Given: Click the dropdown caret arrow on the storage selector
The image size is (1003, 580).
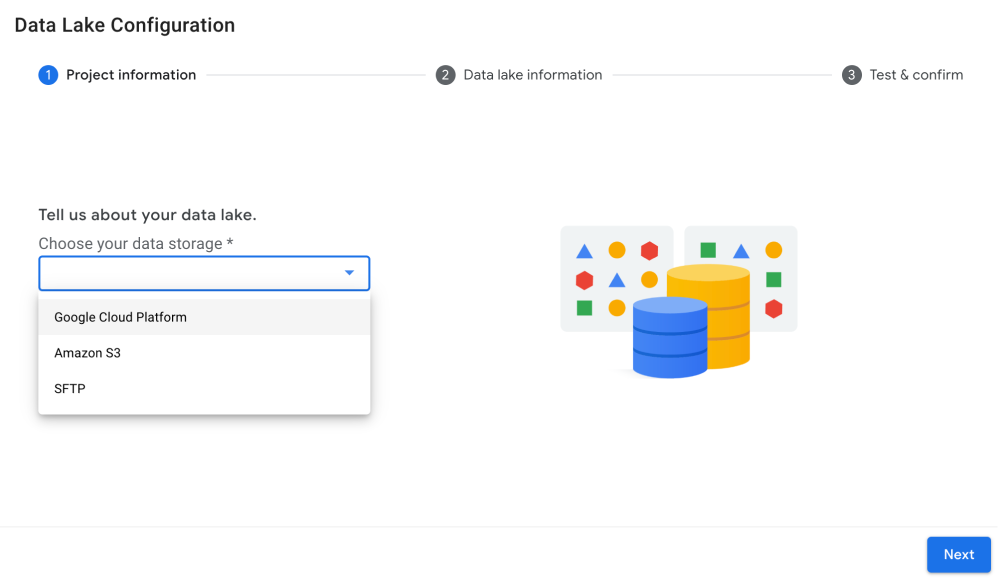Looking at the screenshot, I should tap(349, 272).
